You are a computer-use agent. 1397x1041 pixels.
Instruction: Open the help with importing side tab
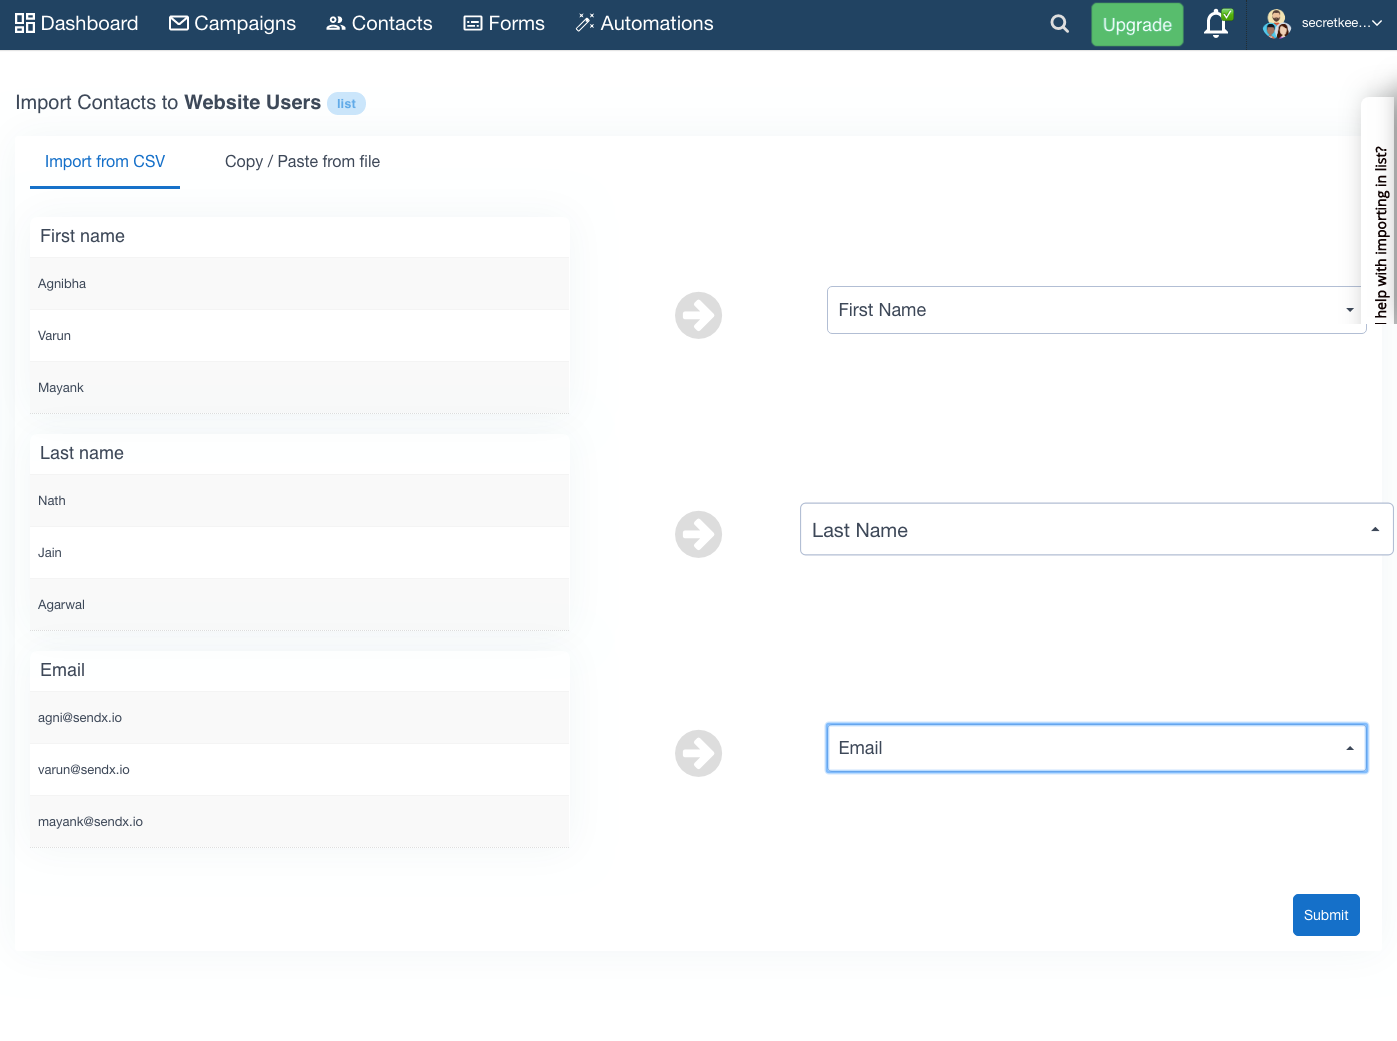tap(1380, 235)
